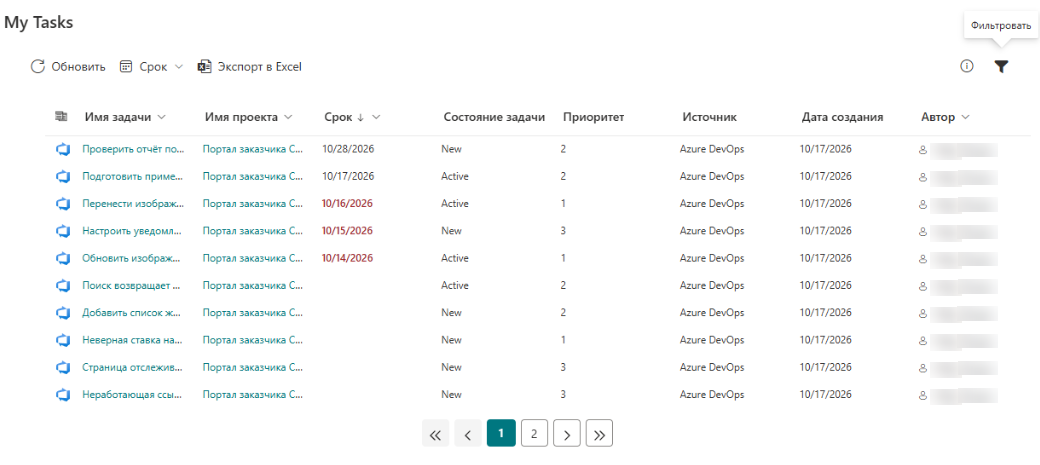Screen dimensions: 1040x465
Task: Click the overdue date 10/14/2026 cell
Action: (348, 258)
